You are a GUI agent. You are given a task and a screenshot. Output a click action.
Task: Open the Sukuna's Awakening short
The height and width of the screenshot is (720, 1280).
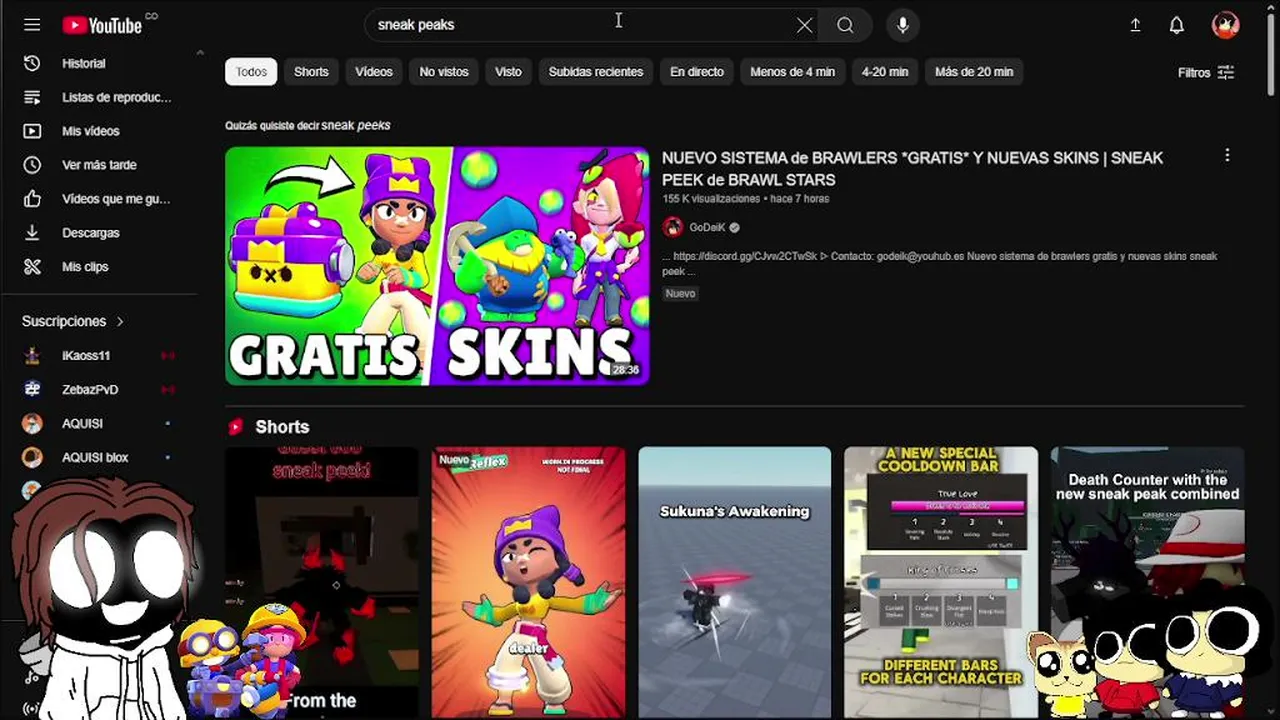(735, 582)
